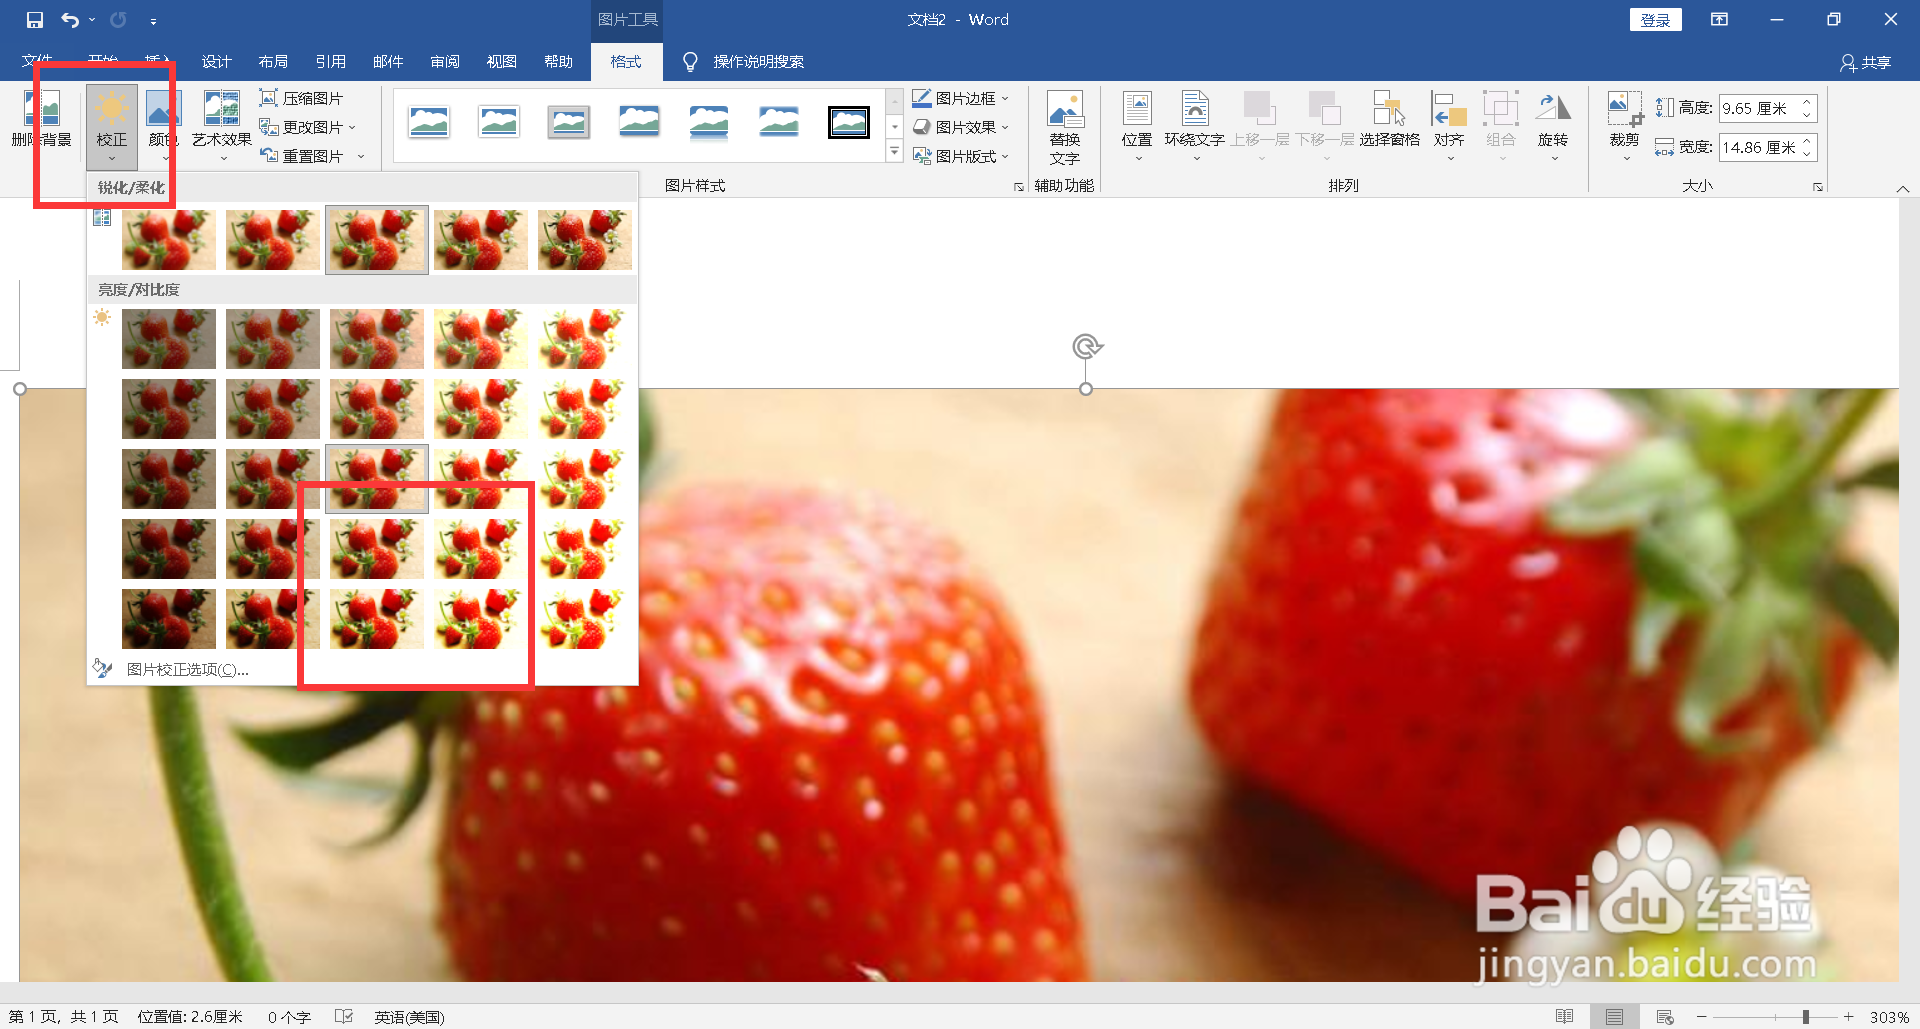
Task: Save the document with the floppy icon
Action: click(34, 20)
